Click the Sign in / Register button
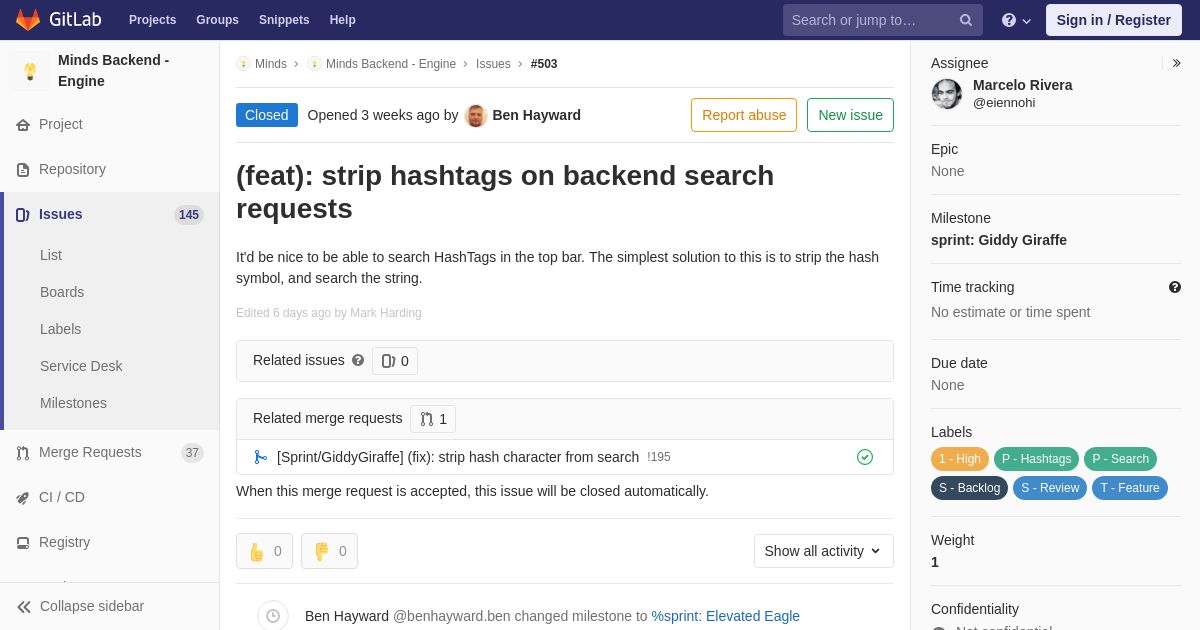The height and width of the screenshot is (630, 1200). (x=1114, y=20)
